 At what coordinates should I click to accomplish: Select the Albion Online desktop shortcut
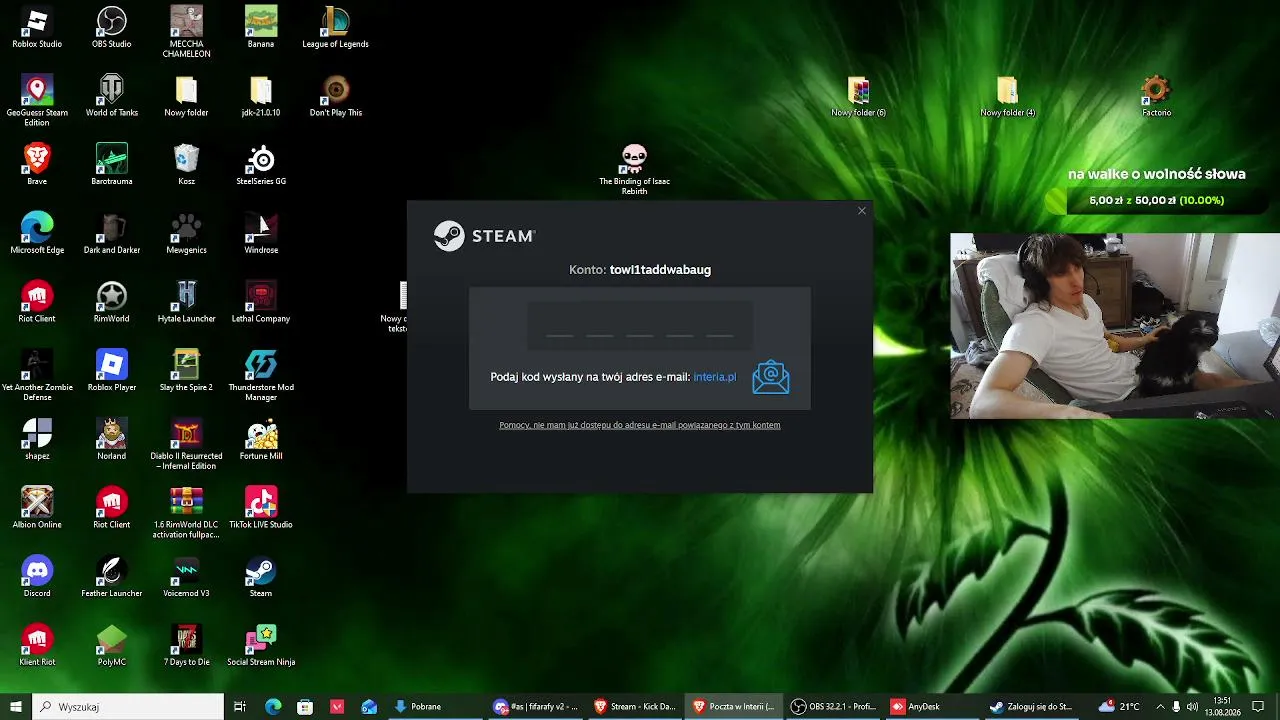[x=37, y=509]
